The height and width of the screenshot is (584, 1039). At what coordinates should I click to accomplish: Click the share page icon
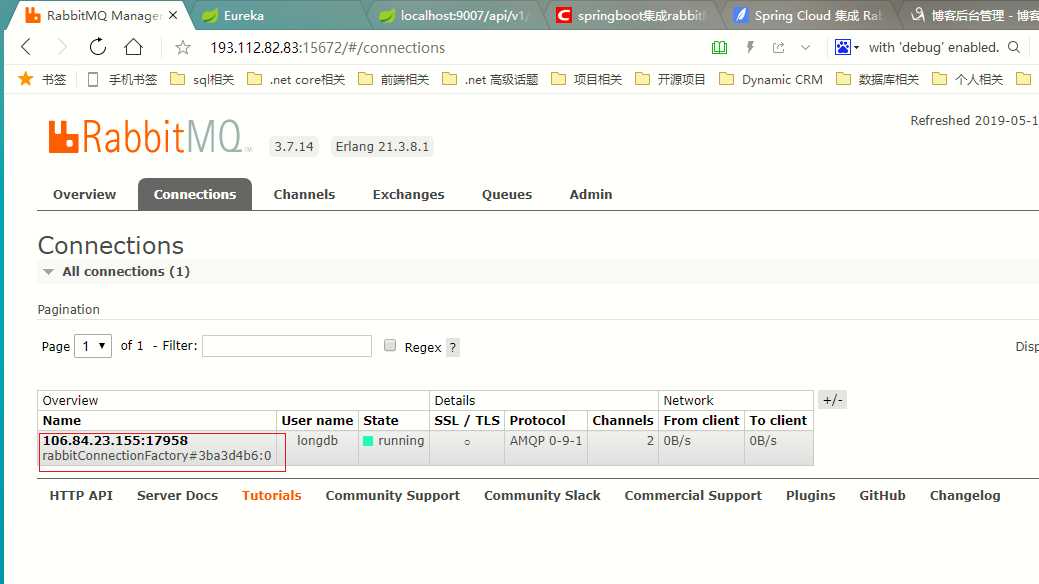pyautogui.click(x=779, y=48)
